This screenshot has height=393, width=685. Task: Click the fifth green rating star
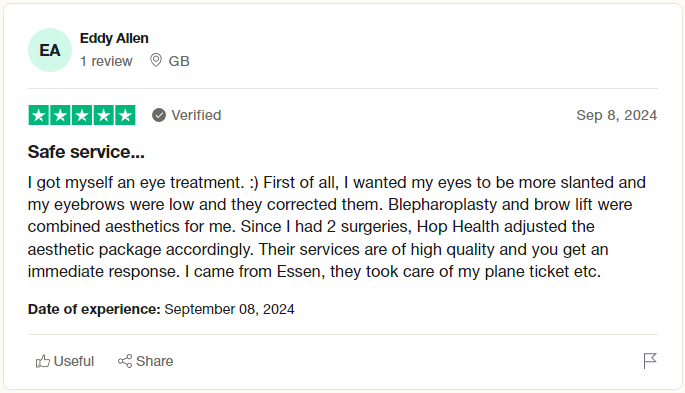tap(125, 115)
